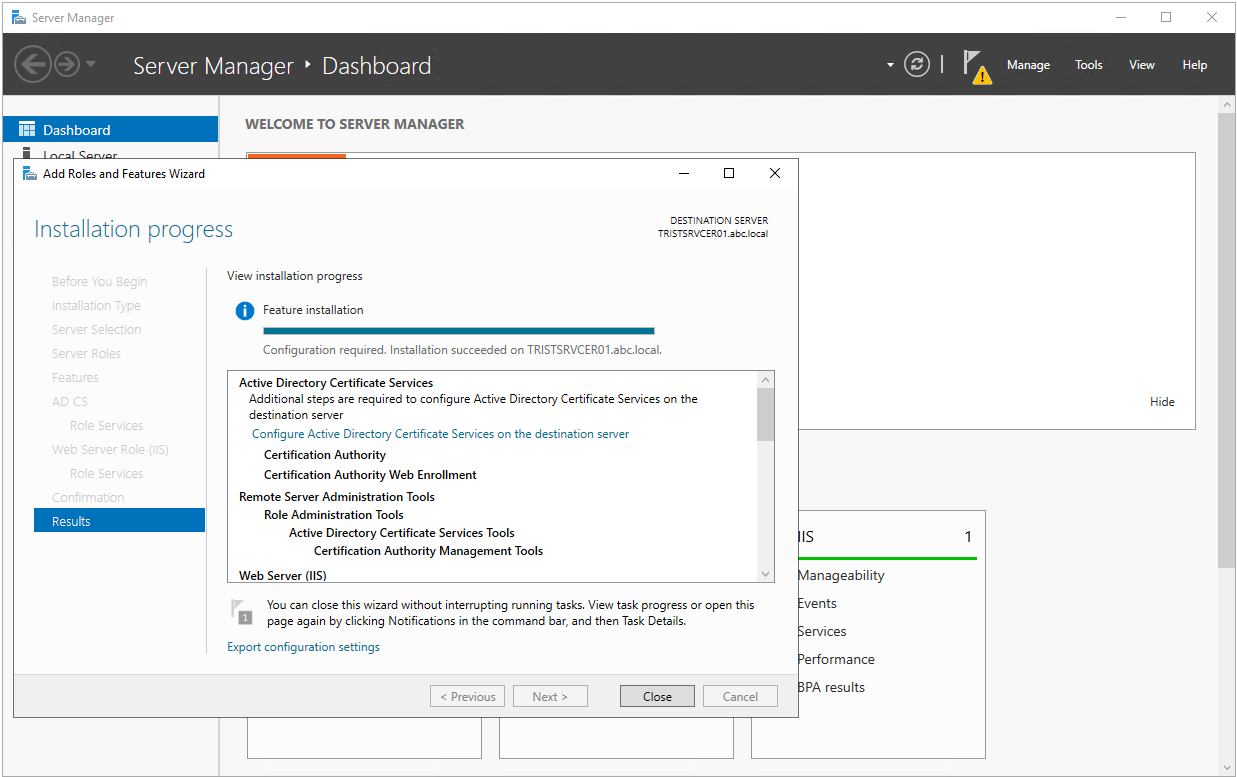This screenshot has width=1237, height=777.
Task: Click Remote Server Administration Tools entry
Action: 337,497
